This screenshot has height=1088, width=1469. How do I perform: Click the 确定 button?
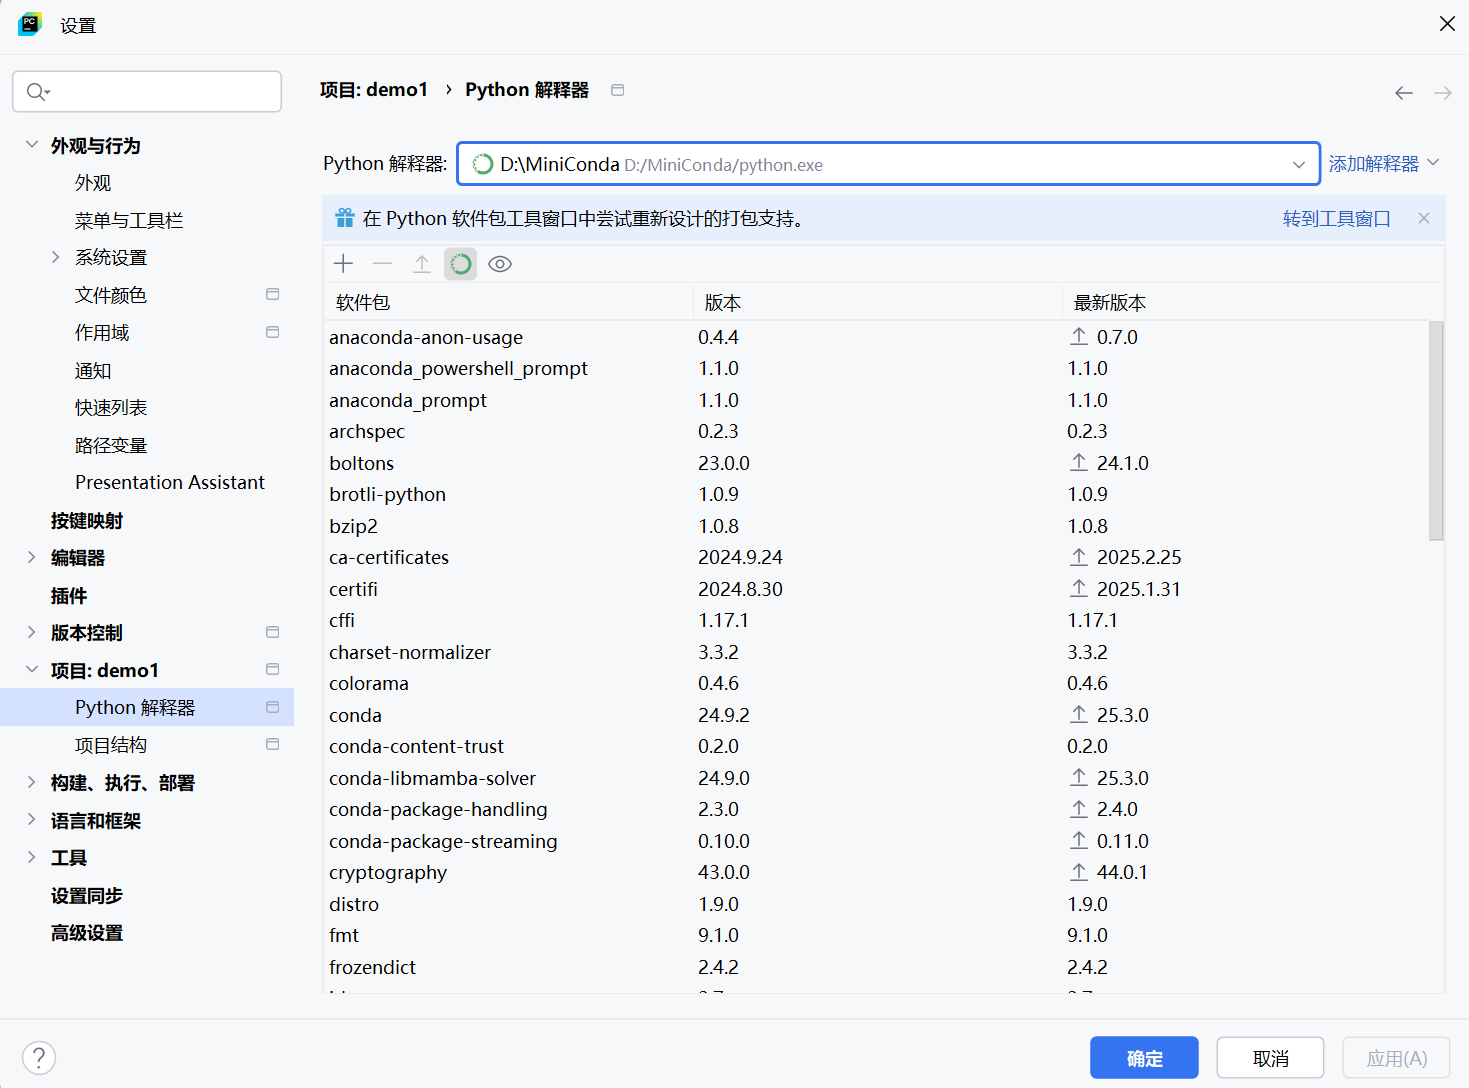click(1144, 1058)
